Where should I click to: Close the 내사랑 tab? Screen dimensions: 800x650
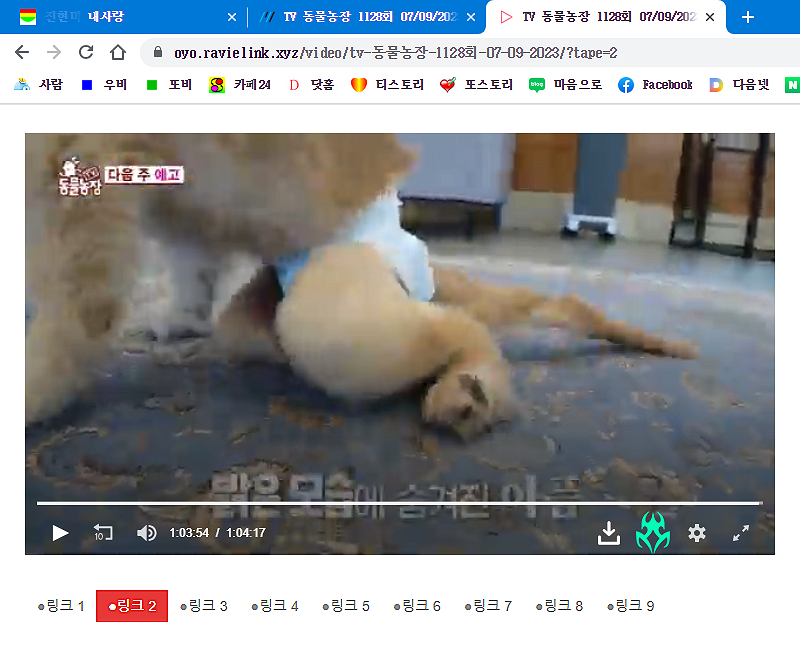pyautogui.click(x=232, y=17)
